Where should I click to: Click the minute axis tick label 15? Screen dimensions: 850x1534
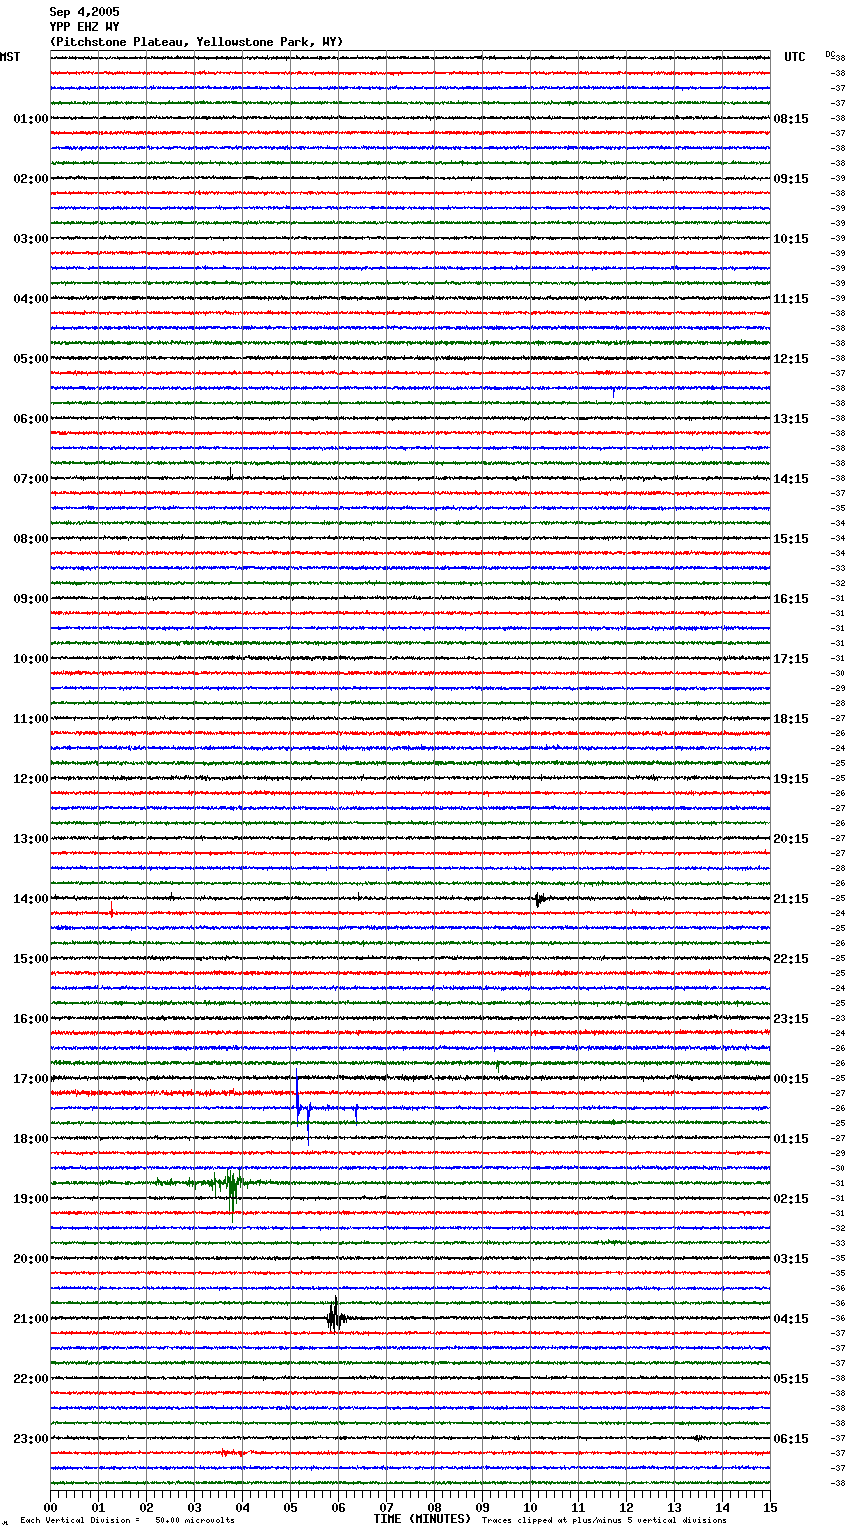tap(770, 1507)
